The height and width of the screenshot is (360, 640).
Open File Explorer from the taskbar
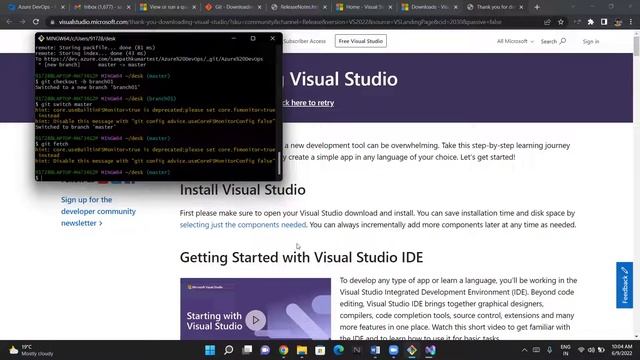coord(302,350)
